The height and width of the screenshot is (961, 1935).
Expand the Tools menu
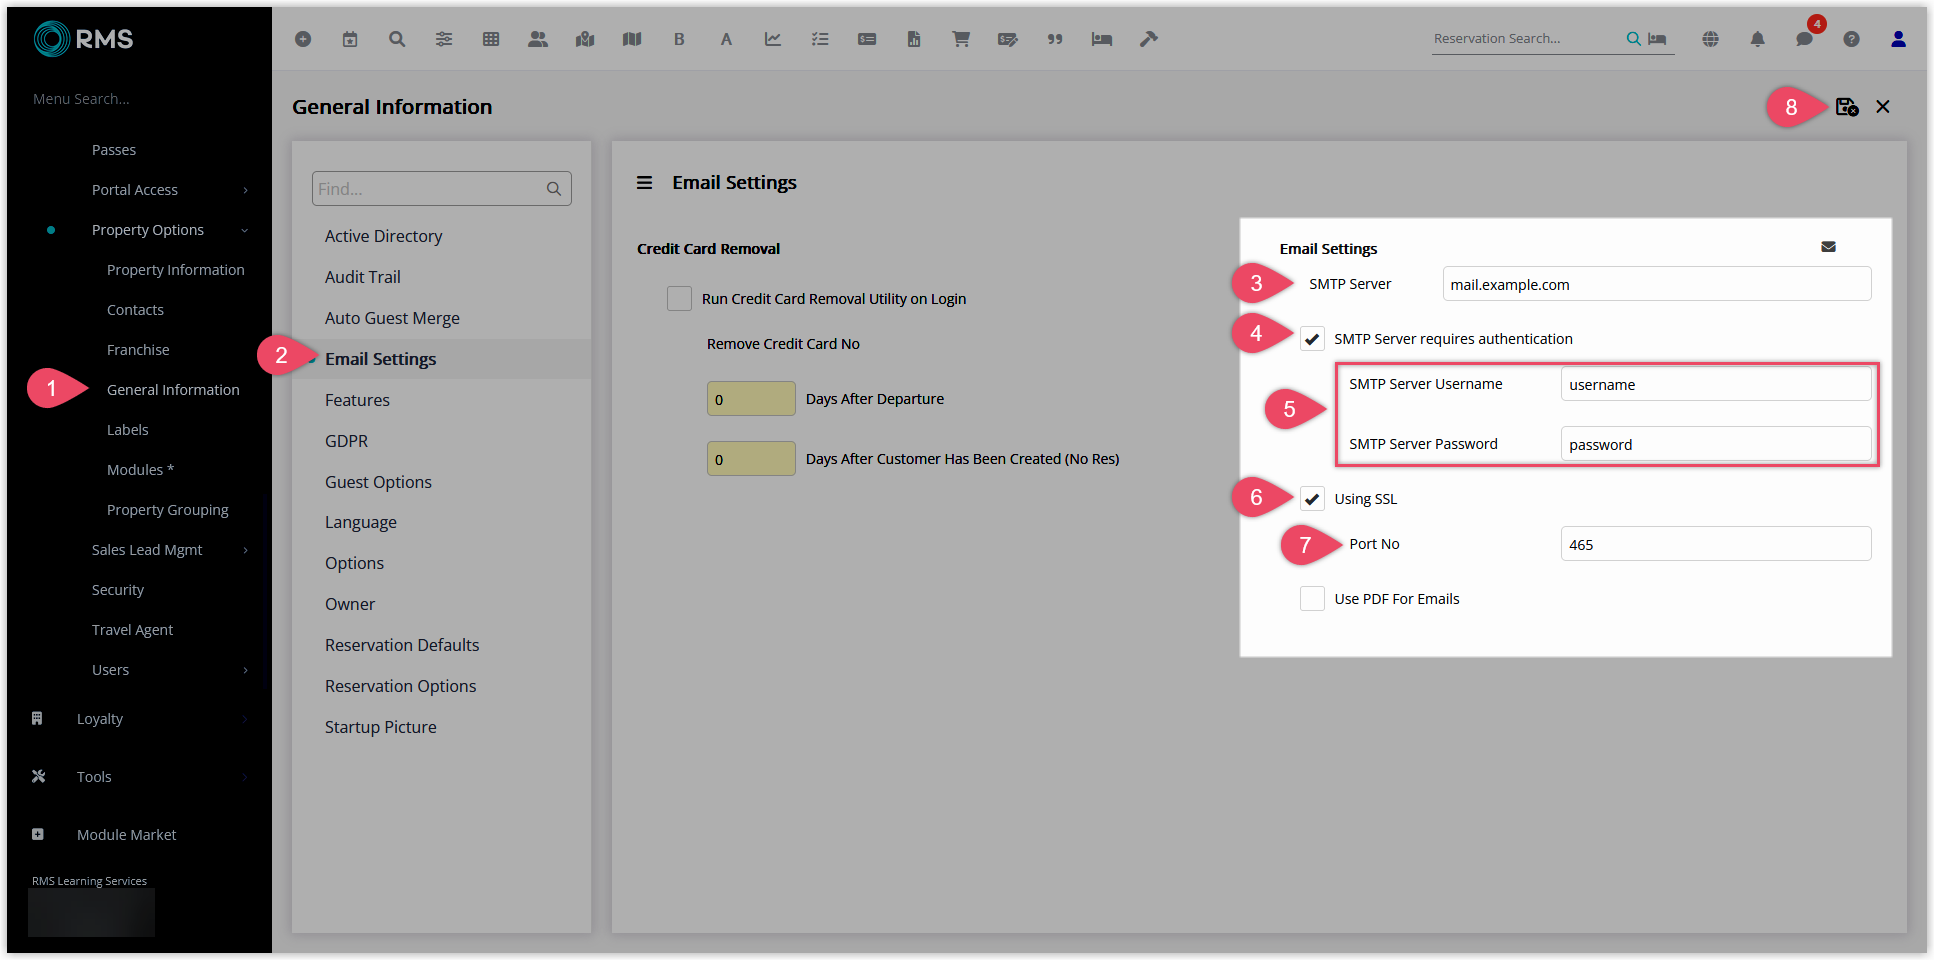click(x=245, y=777)
